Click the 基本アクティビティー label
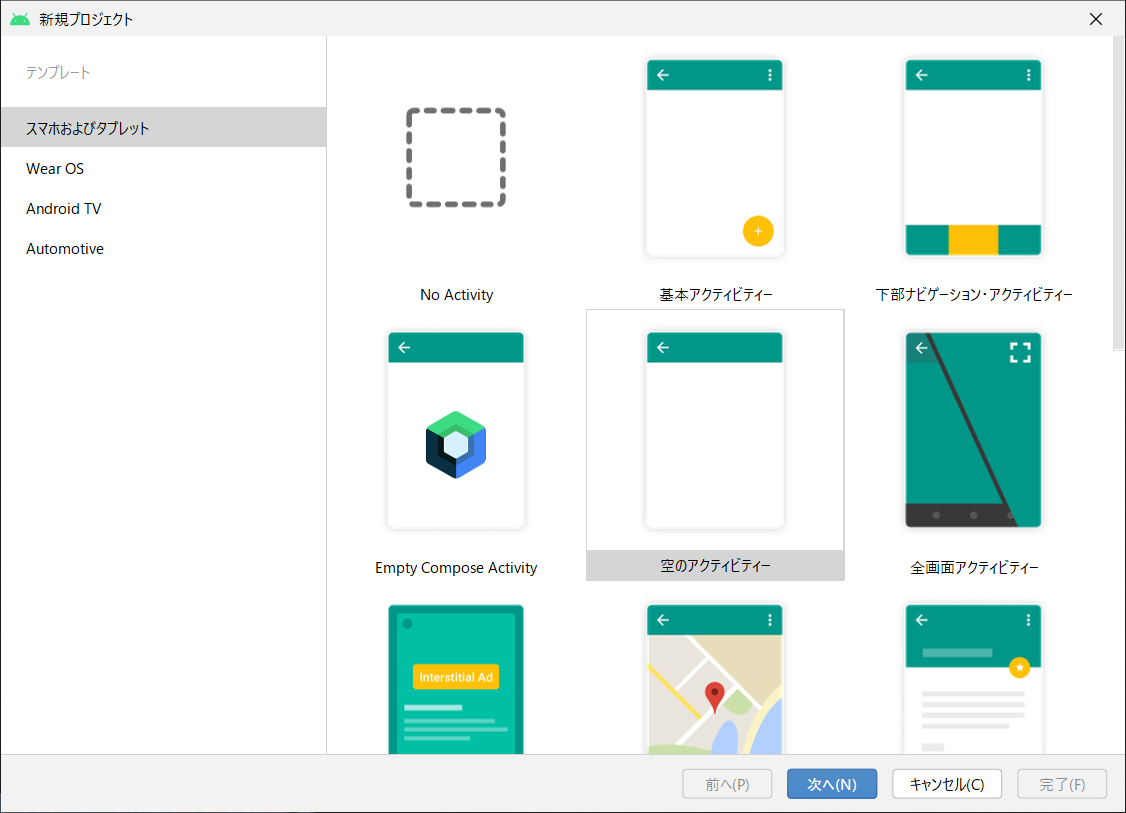1126x813 pixels. point(716,294)
